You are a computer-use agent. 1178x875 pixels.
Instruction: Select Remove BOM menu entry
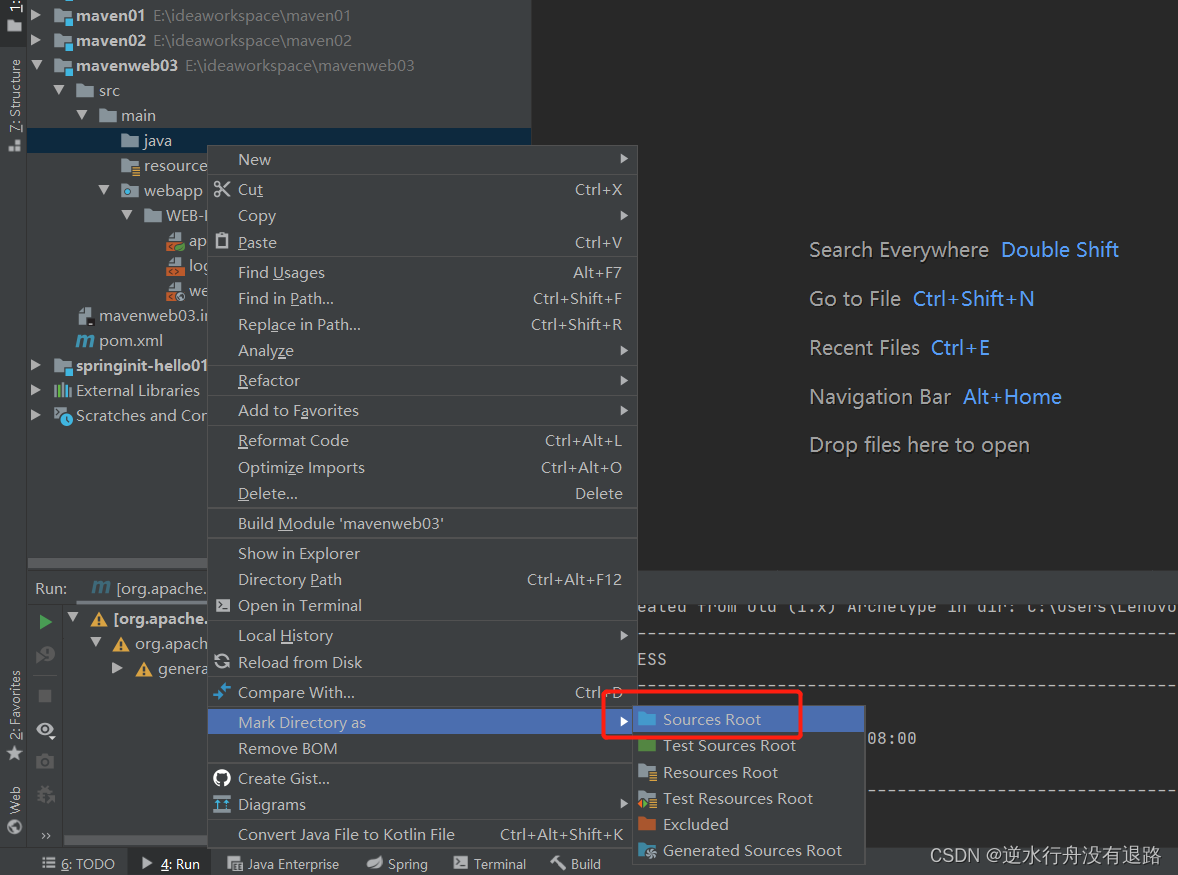[422, 748]
